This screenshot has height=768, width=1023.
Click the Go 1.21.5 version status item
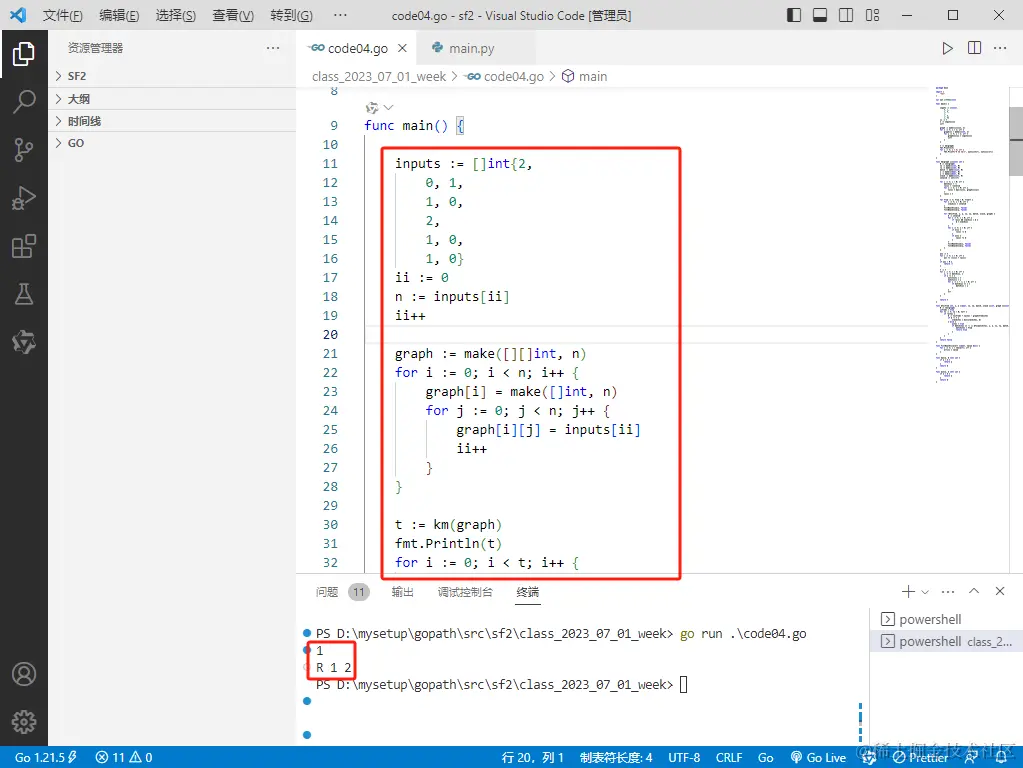click(46, 758)
